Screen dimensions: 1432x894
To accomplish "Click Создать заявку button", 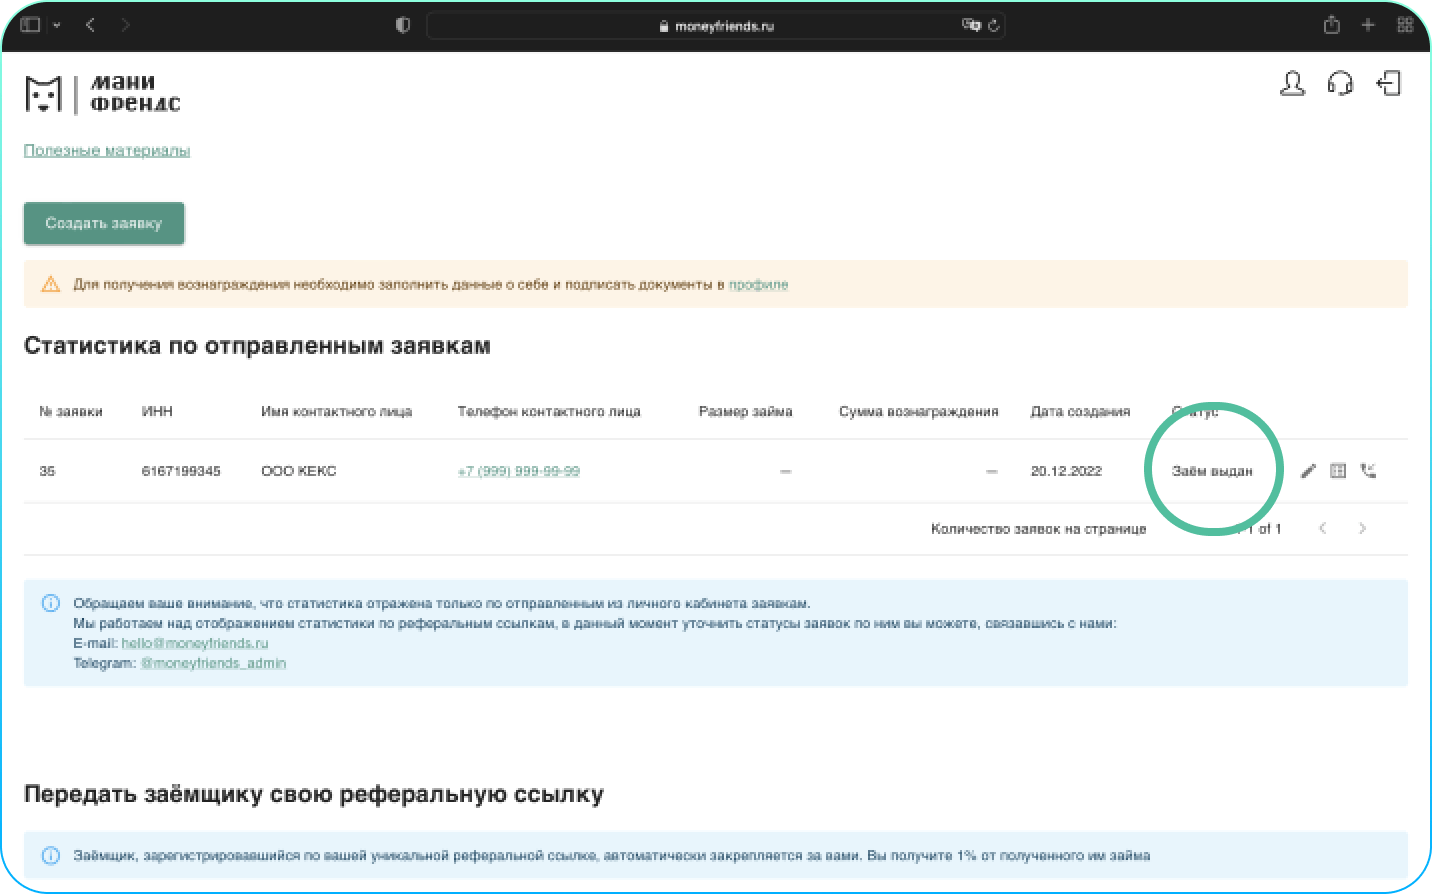I will tap(103, 223).
